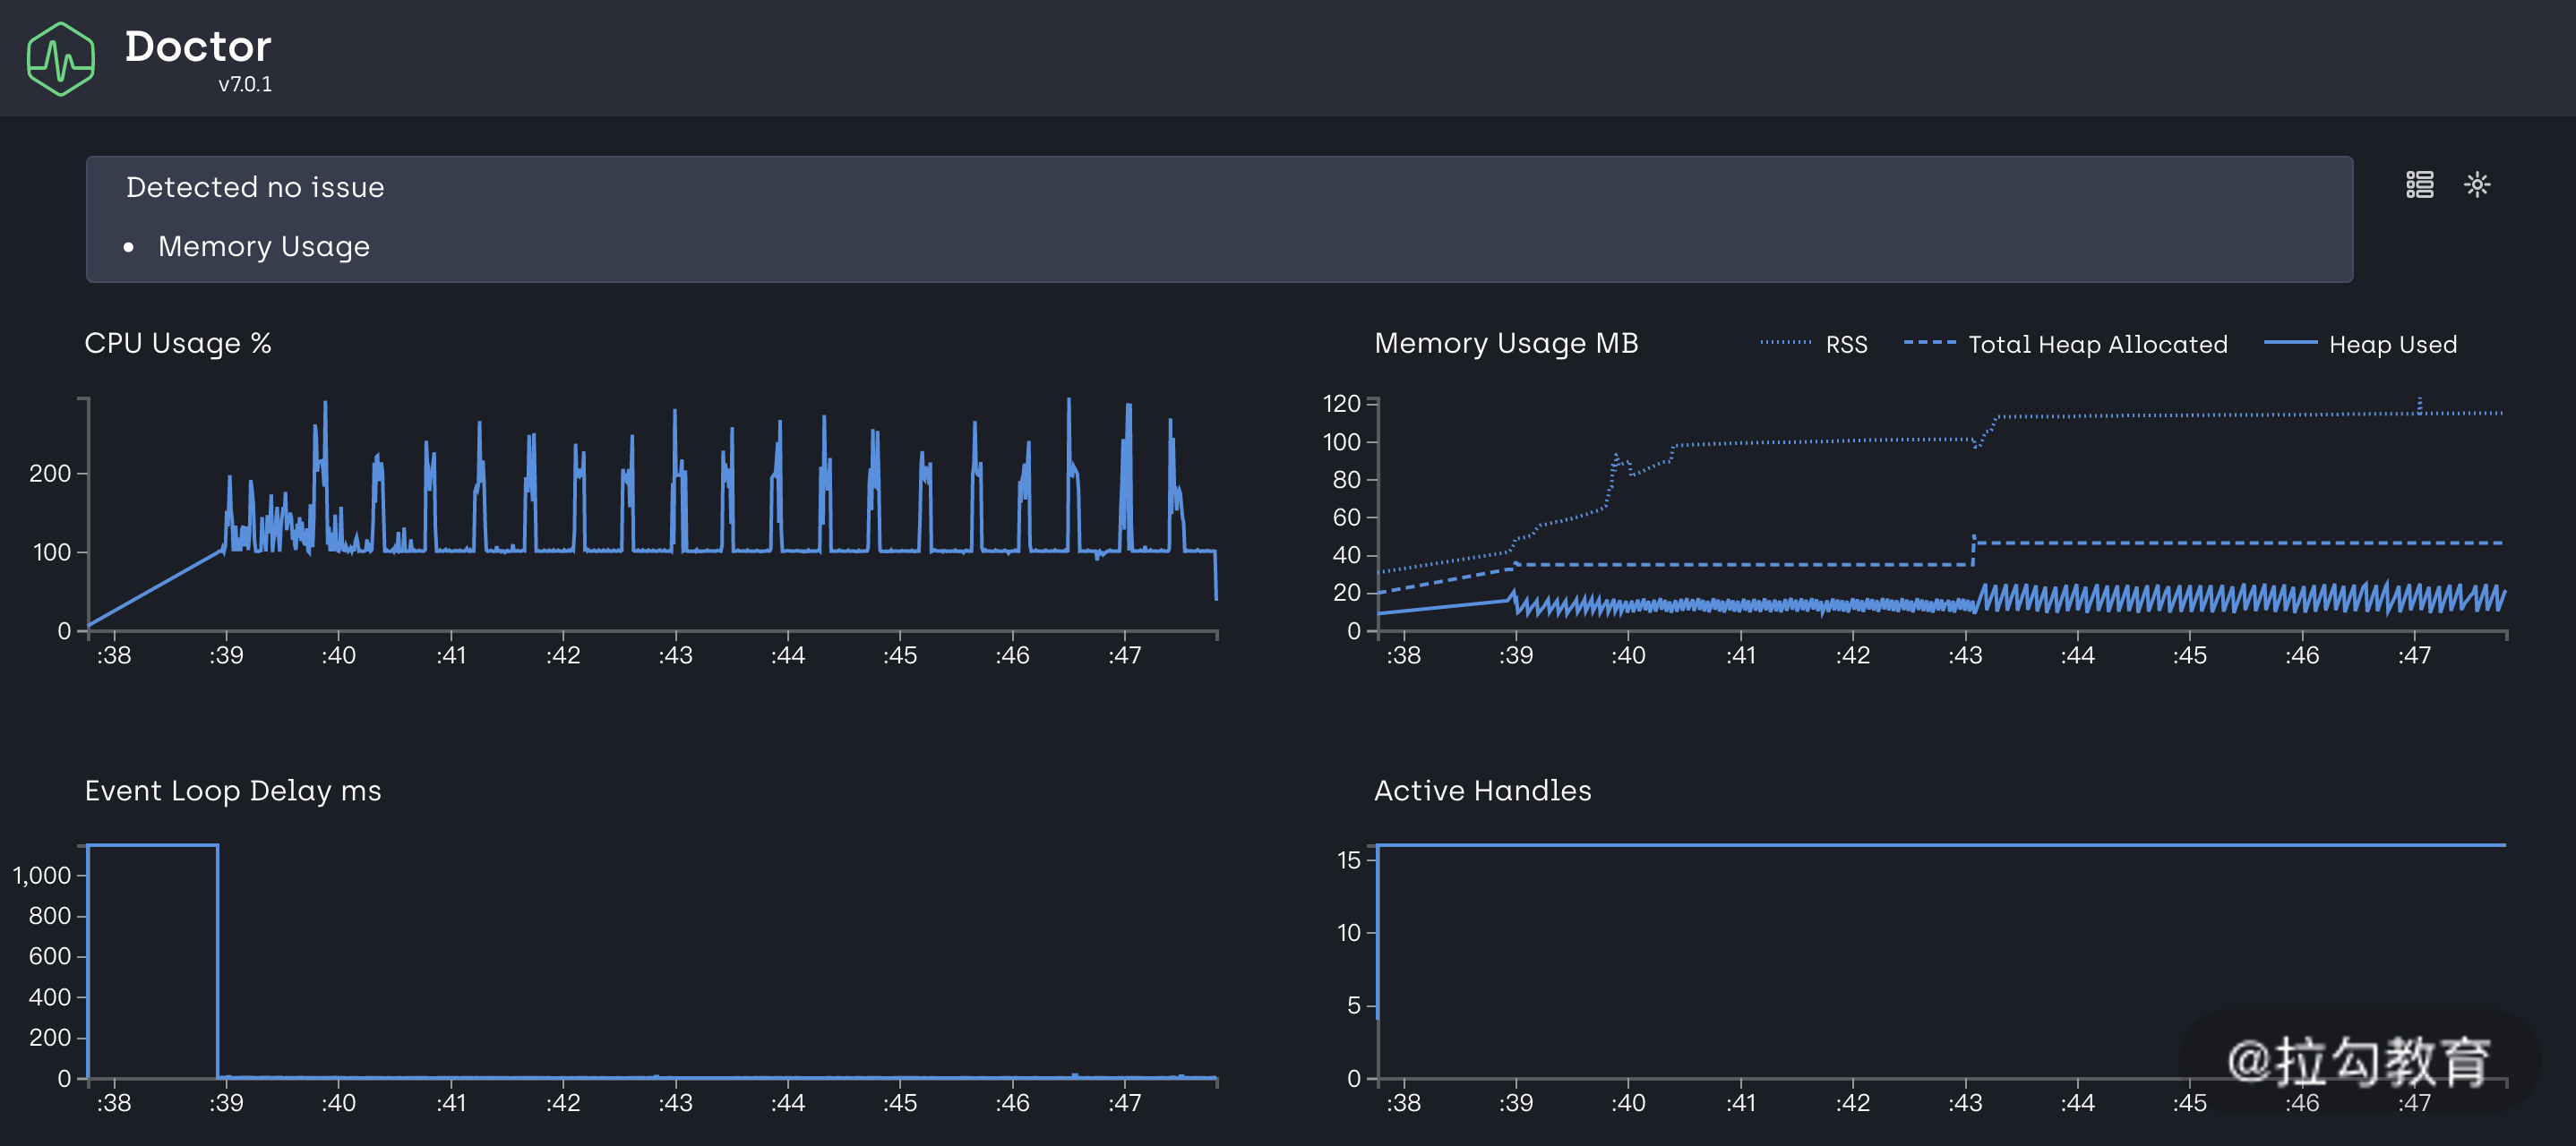Toggle the Heap Used legend entry
Screen dimensions: 2576x1146
(2392, 344)
